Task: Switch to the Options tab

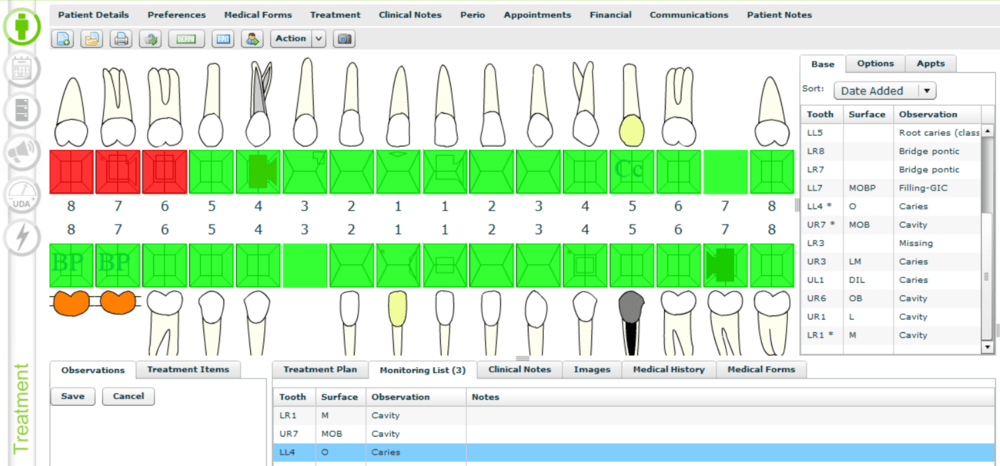Action: (x=875, y=63)
